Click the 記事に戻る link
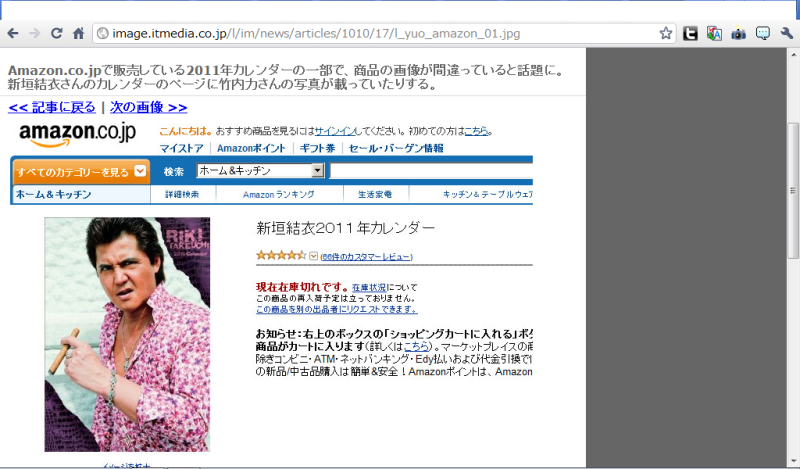This screenshot has height=469, width=800. (x=52, y=107)
